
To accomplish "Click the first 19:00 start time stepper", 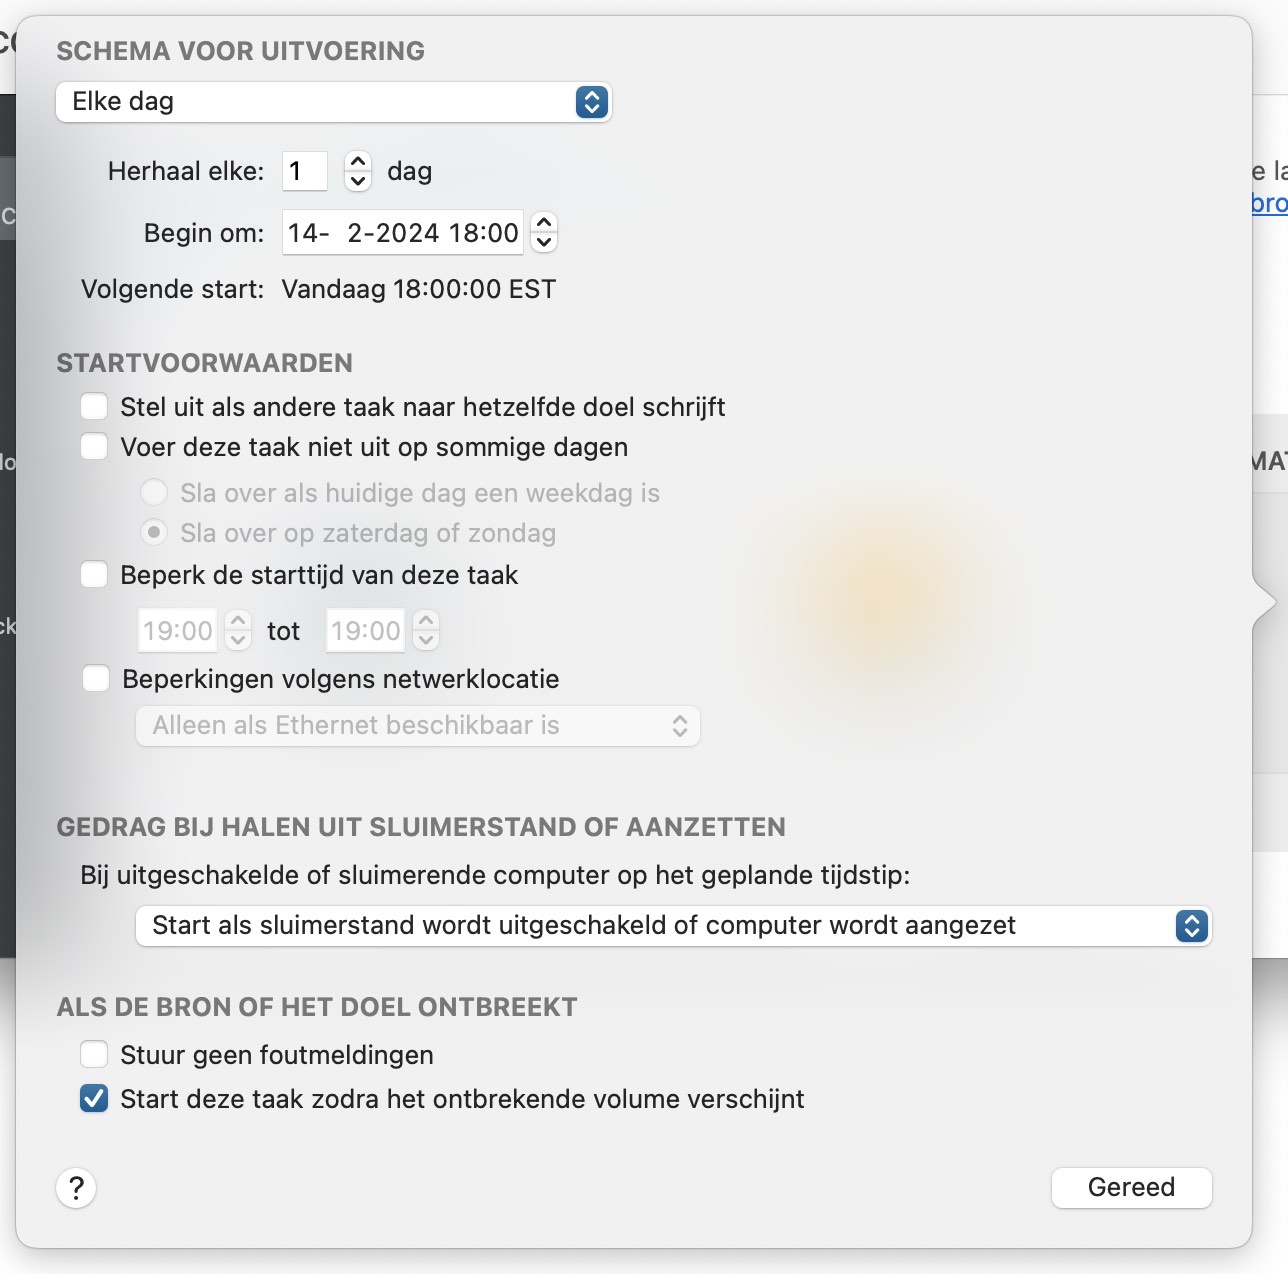I will 238,630.
